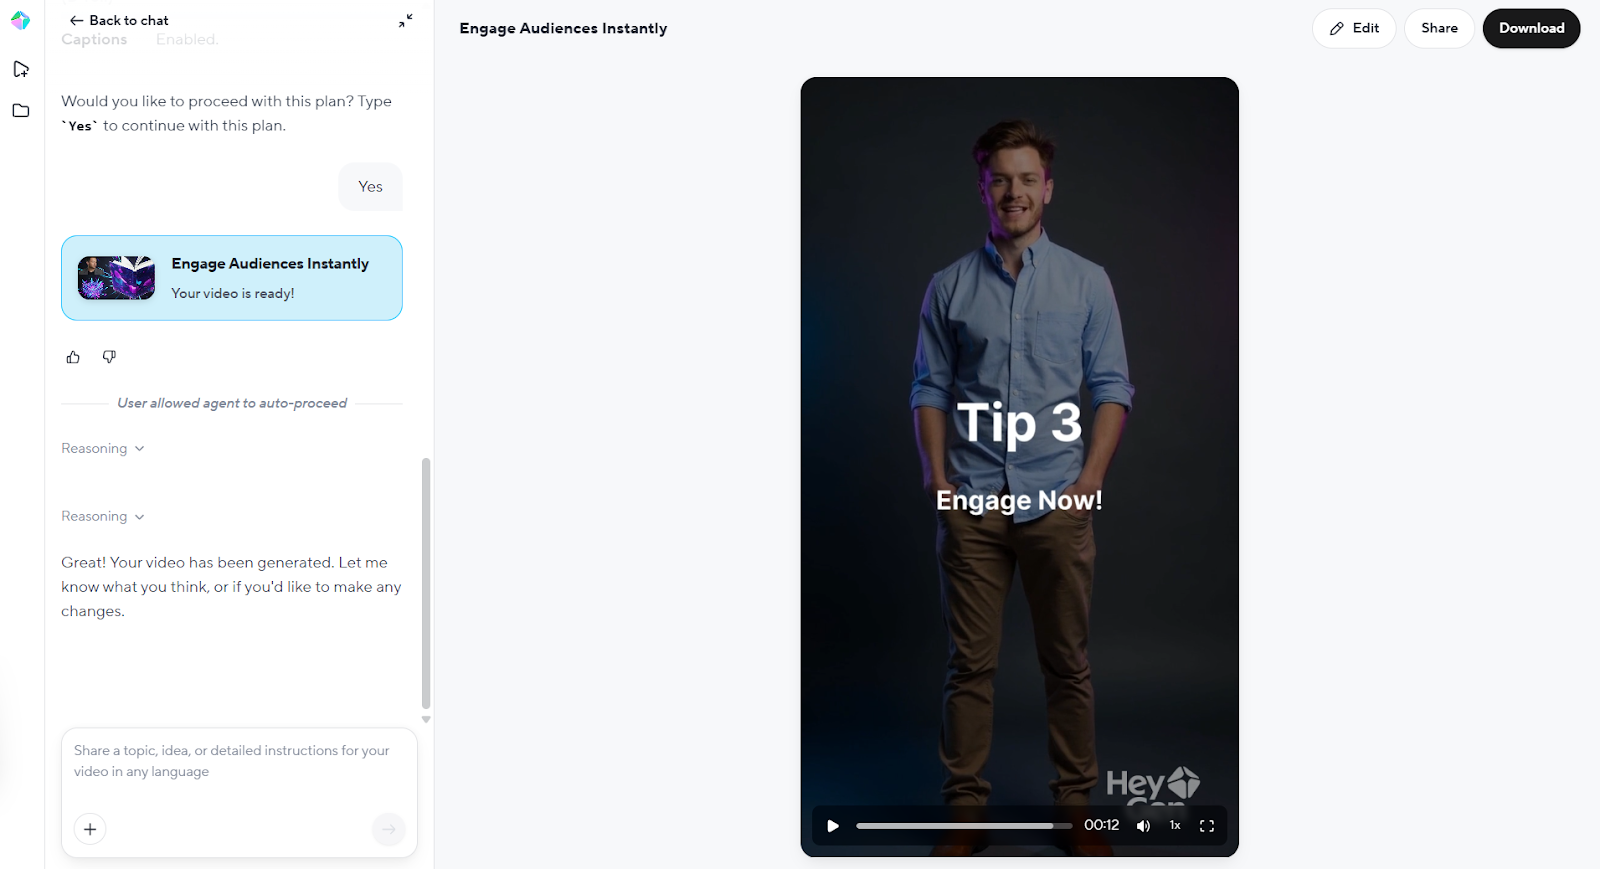Click the plus attachment button
1600x869 pixels.
pos(90,829)
